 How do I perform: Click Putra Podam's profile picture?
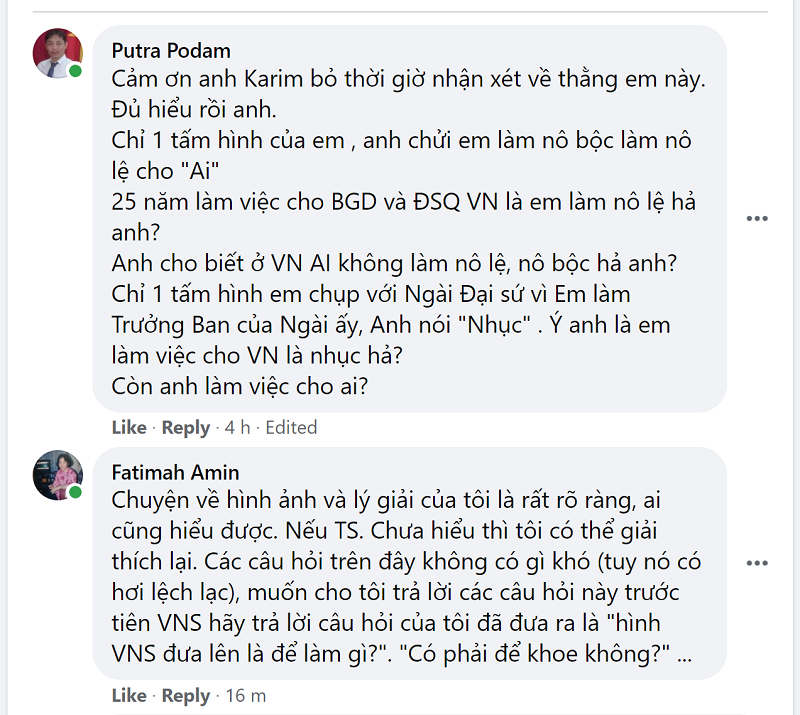pyautogui.click(x=58, y=53)
